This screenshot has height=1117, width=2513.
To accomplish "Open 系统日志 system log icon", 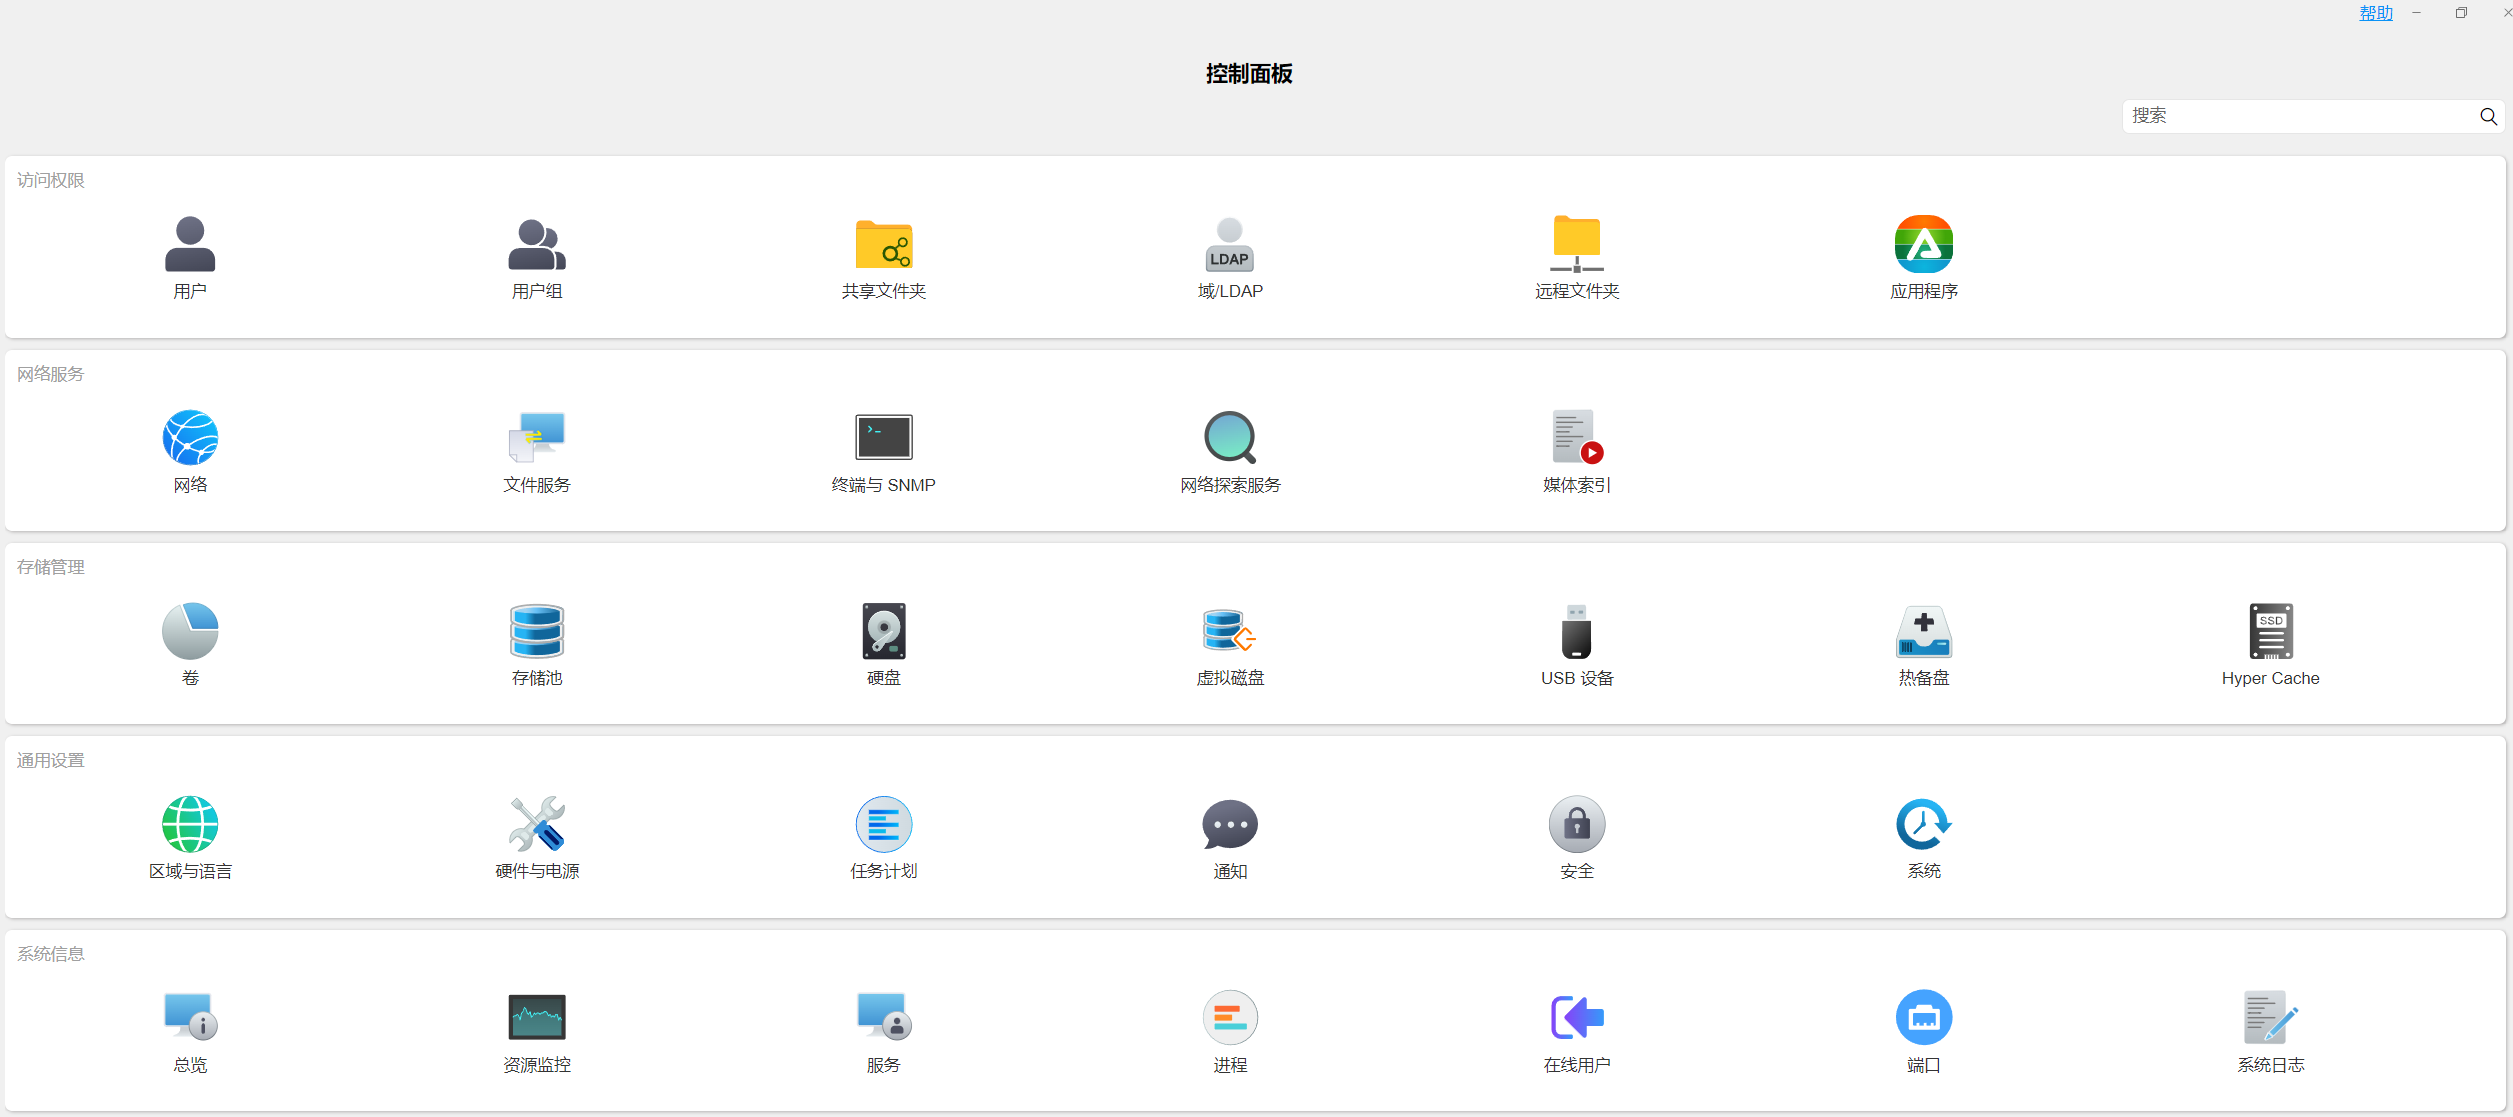I will click(2270, 1017).
